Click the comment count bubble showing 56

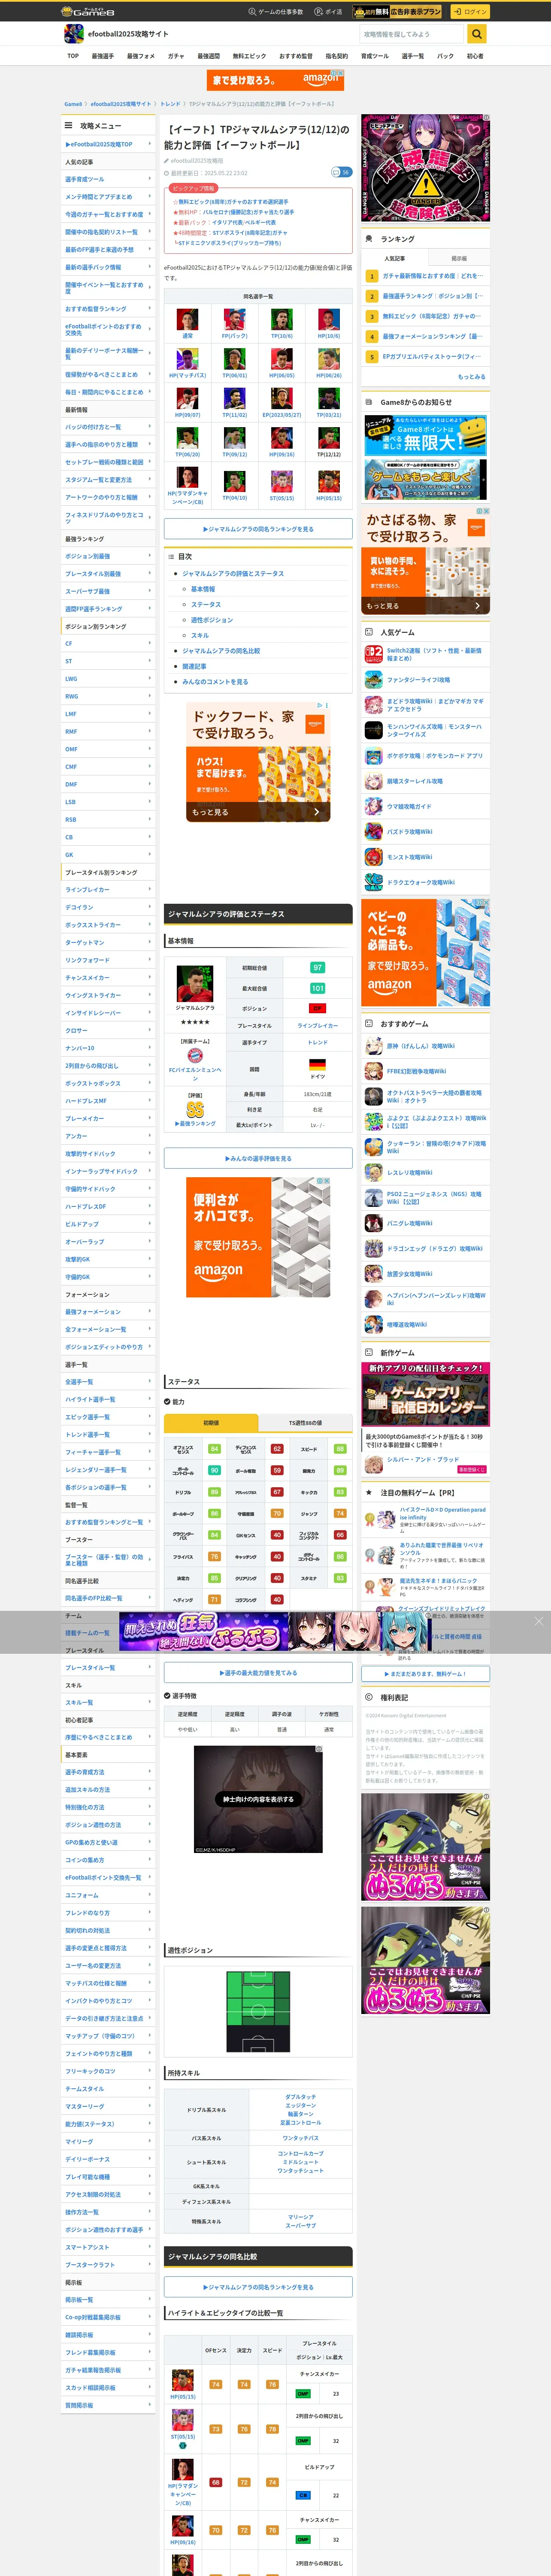tap(341, 172)
